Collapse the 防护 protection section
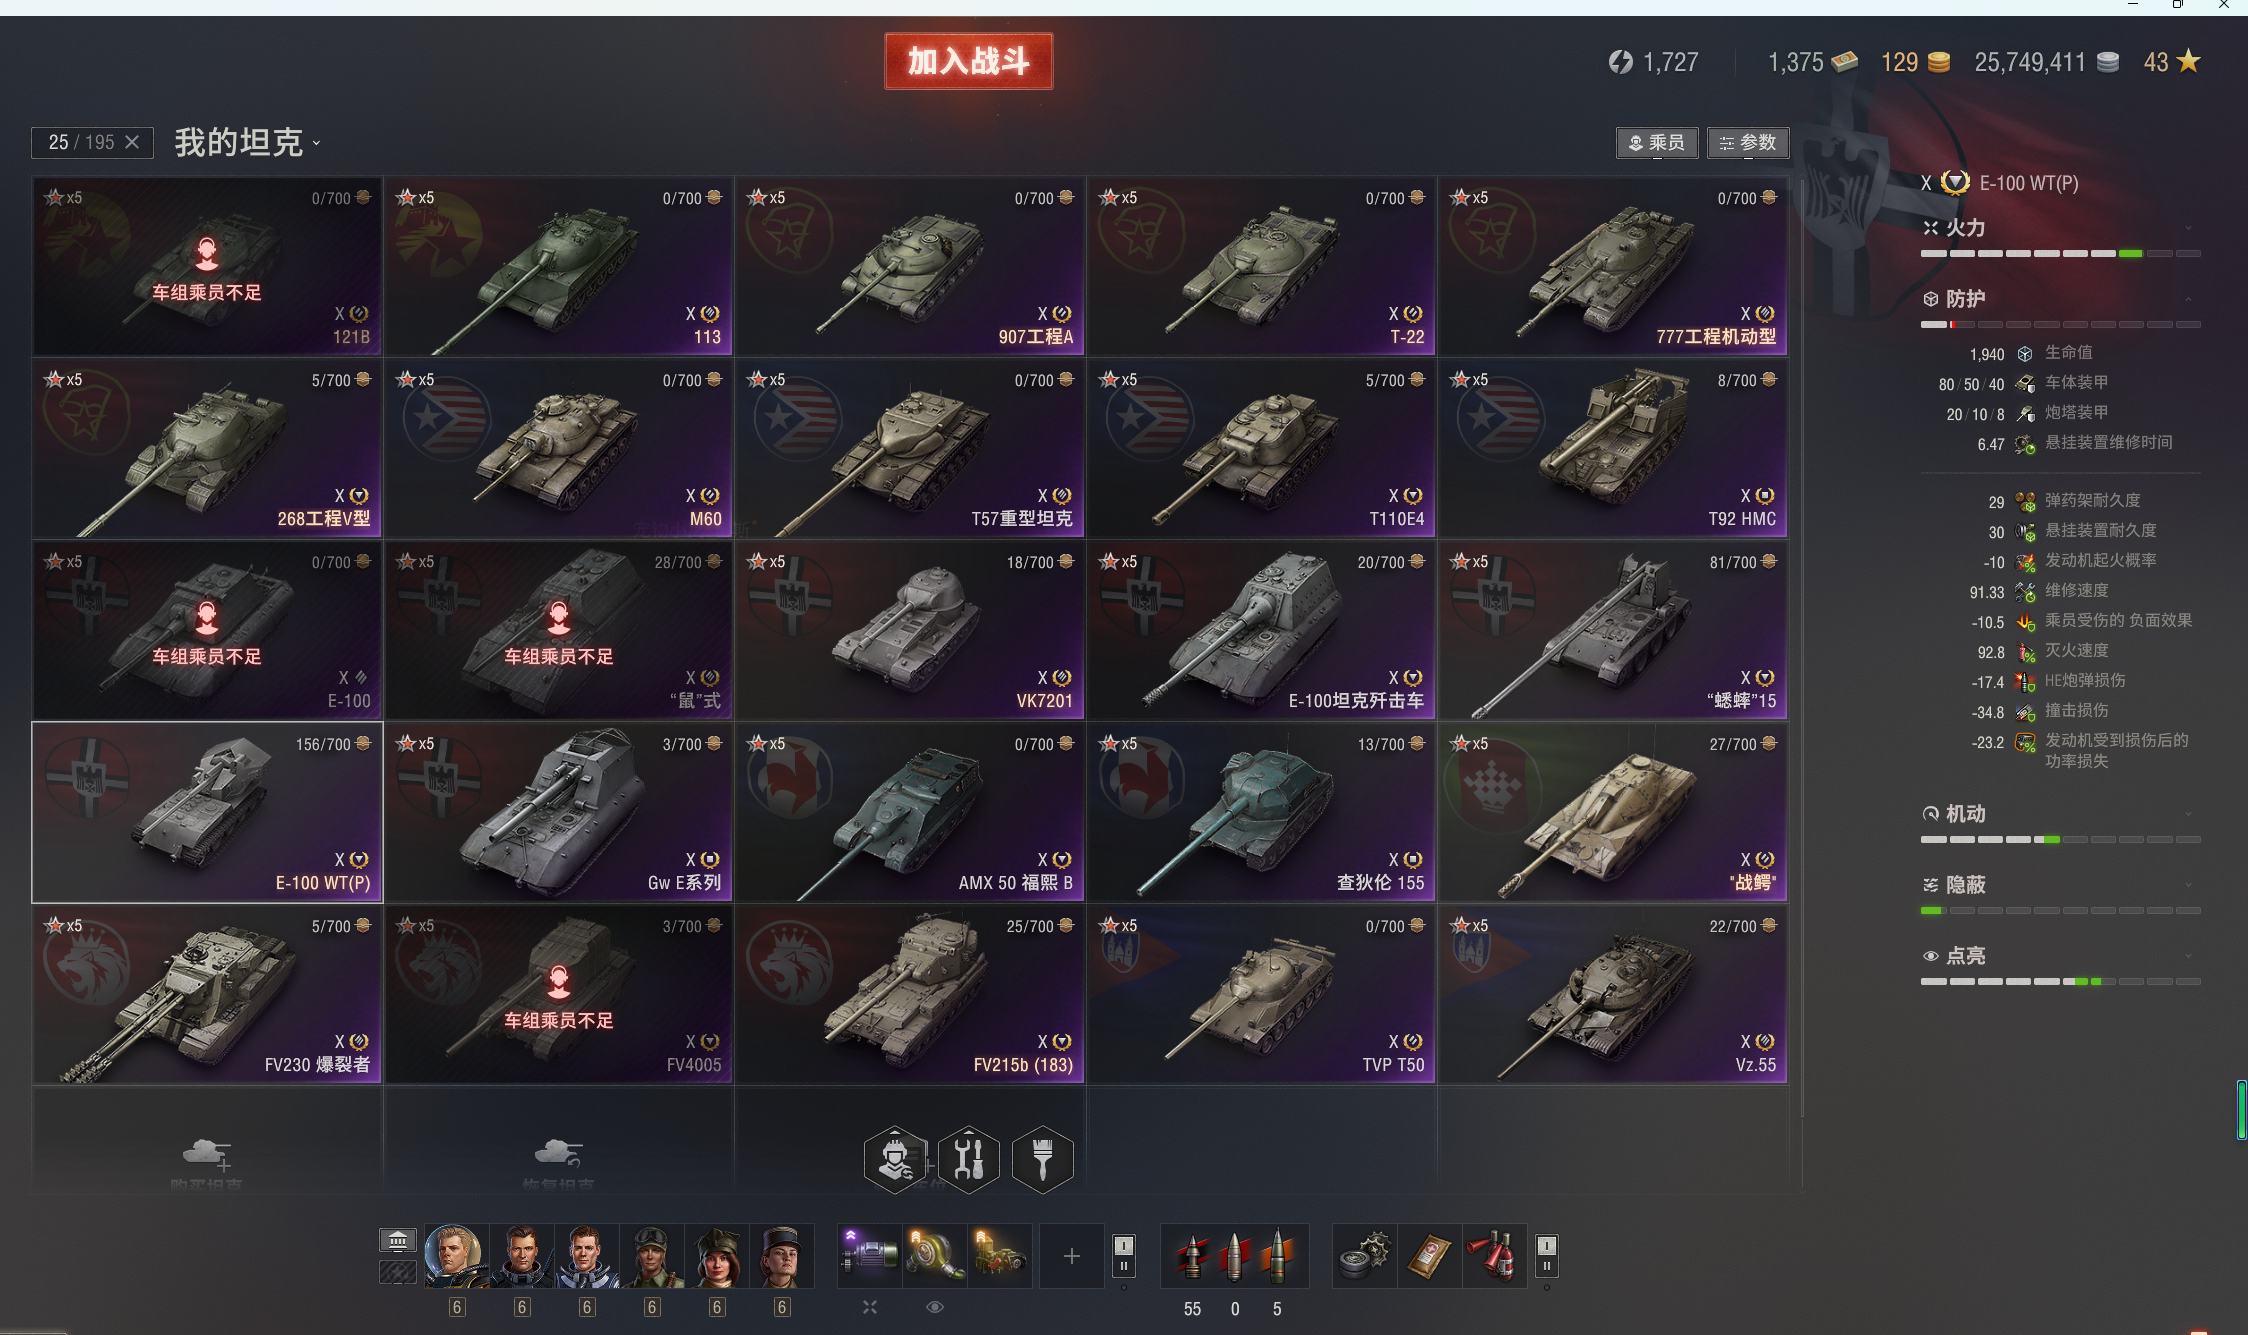The width and height of the screenshot is (2248, 1335). click(x=2060, y=299)
